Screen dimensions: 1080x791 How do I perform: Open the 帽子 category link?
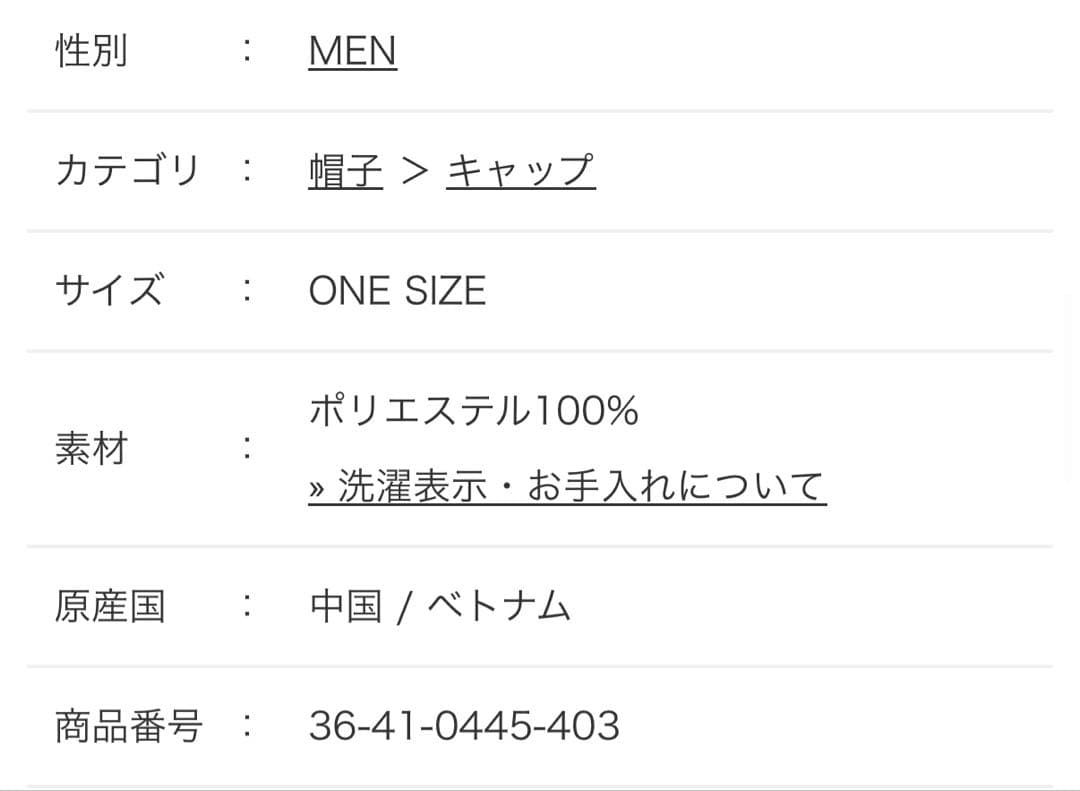[345, 171]
